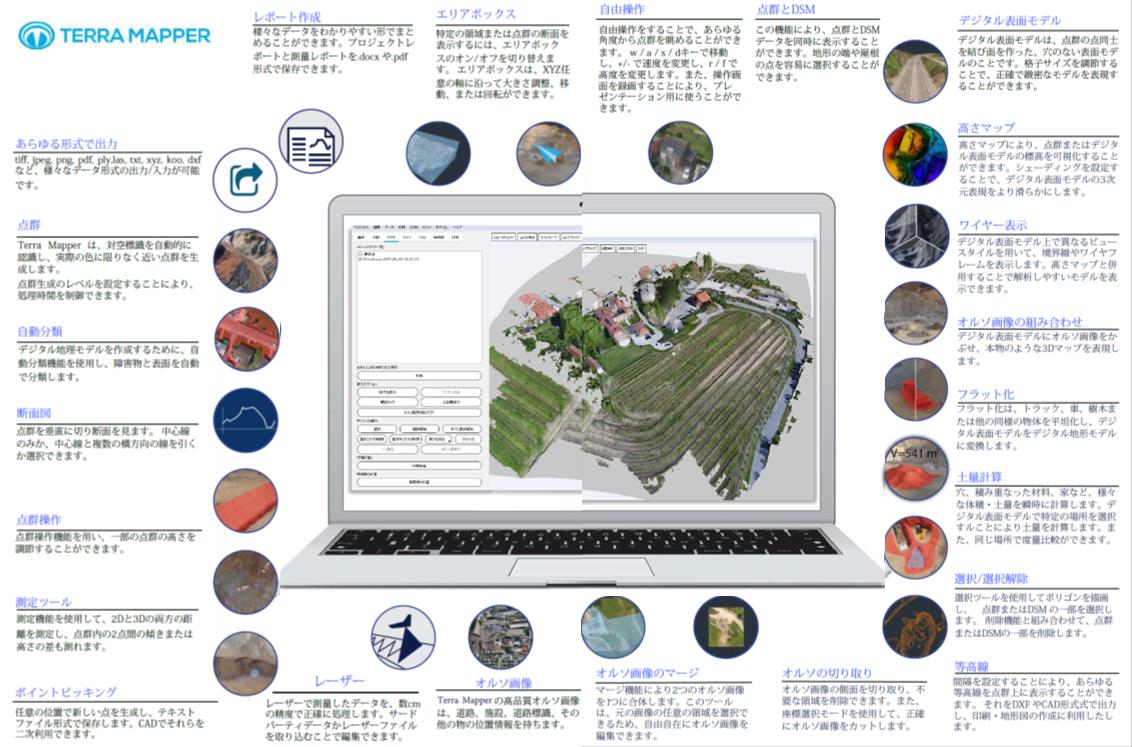Select the ワイヤー表示 heading
Image resolution: width=1132 pixels, height=747 pixels.
[993, 225]
